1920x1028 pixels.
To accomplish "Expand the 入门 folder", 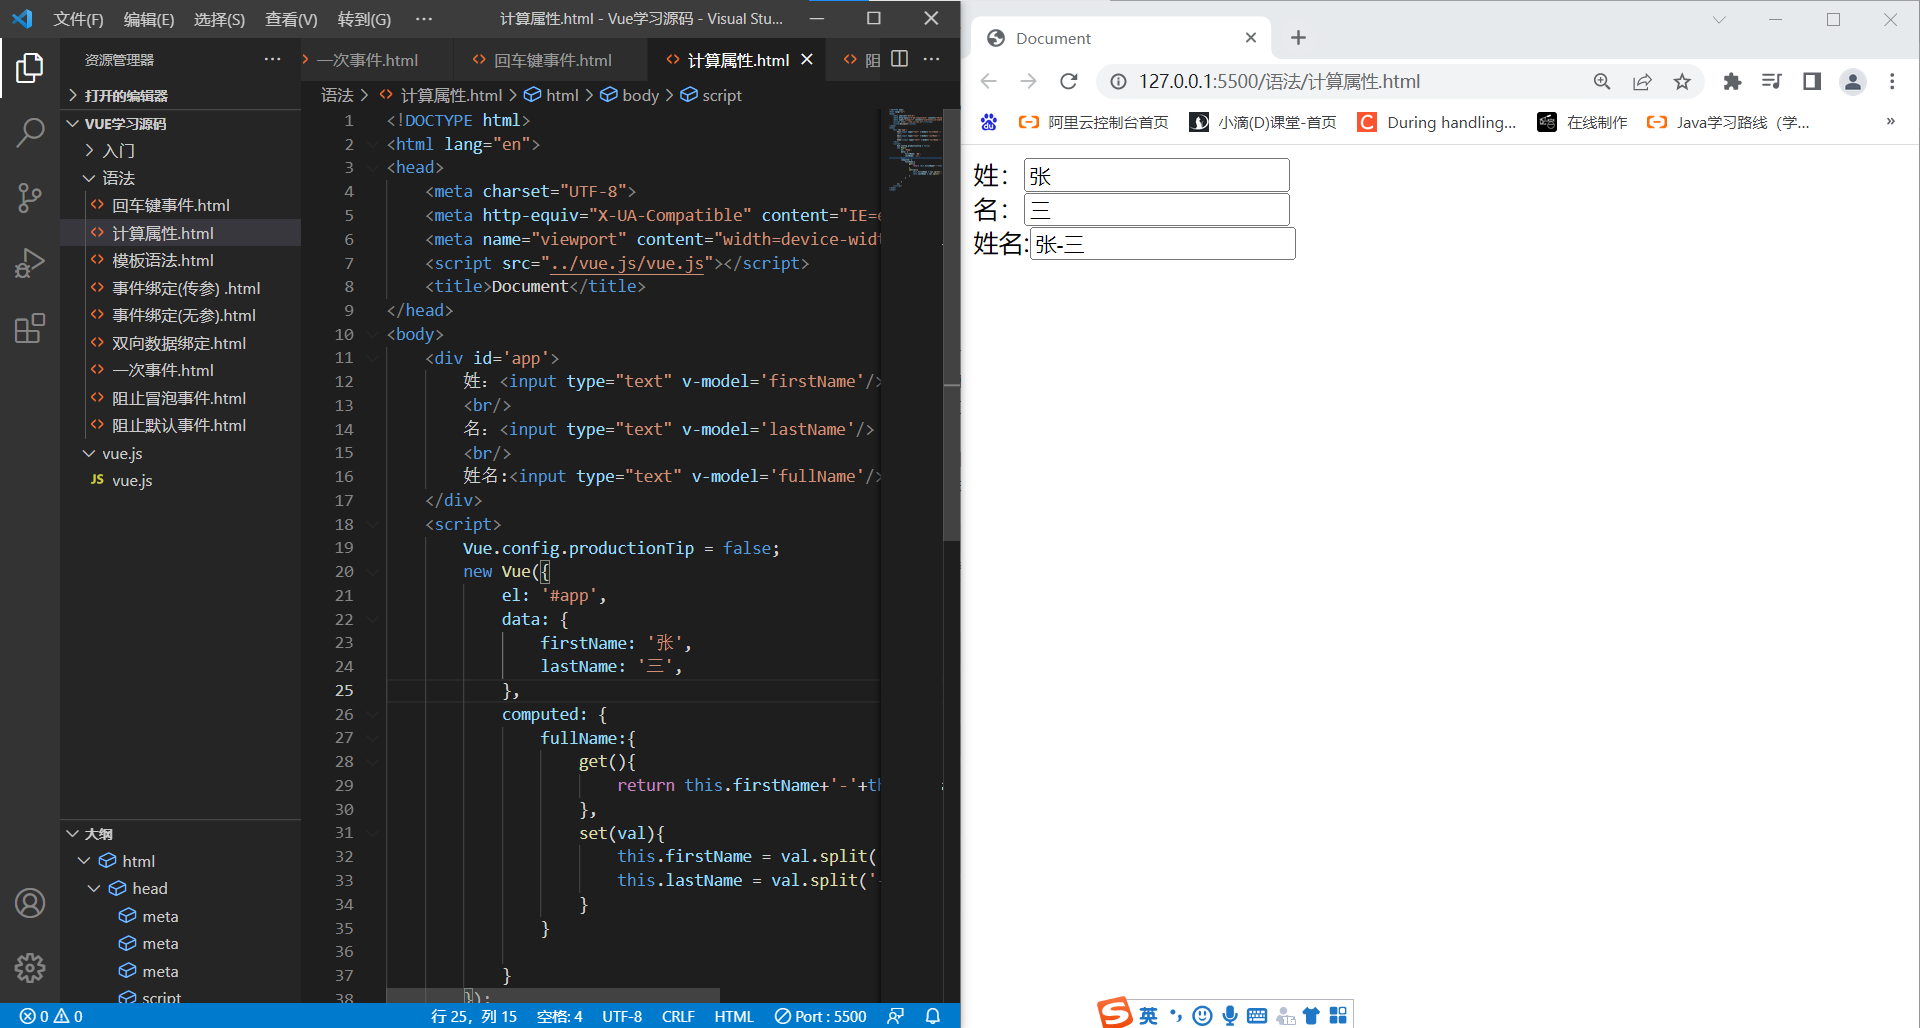I will click(x=118, y=150).
